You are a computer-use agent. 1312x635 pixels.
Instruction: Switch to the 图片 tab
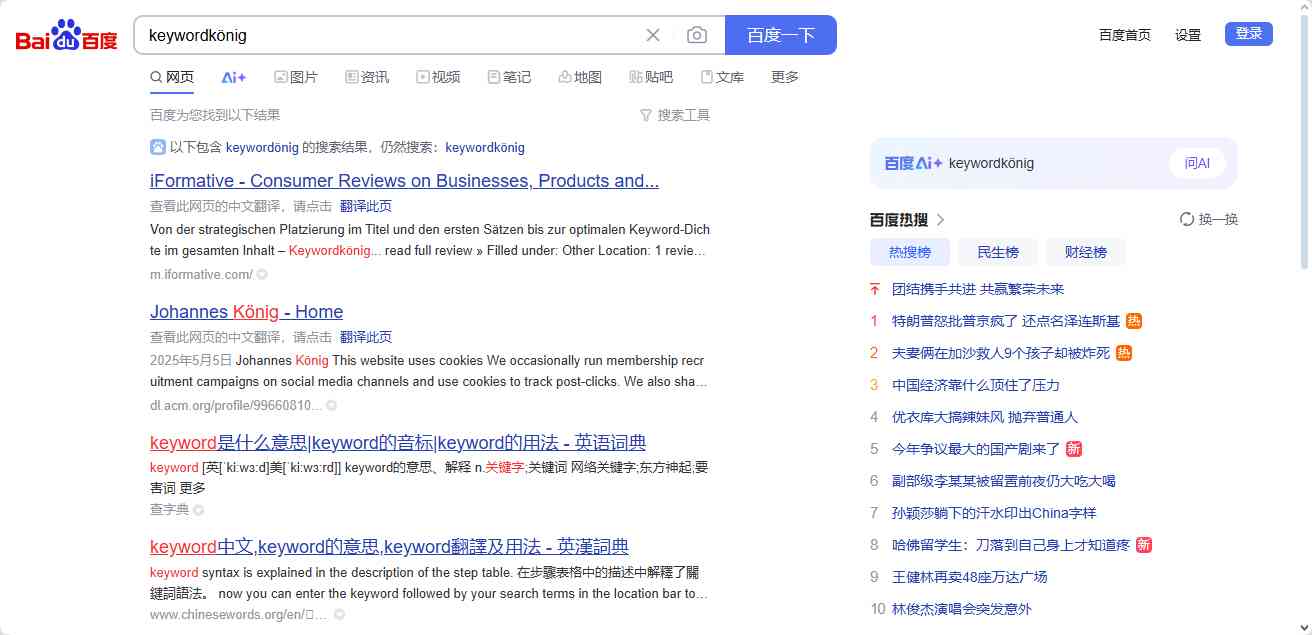click(296, 77)
